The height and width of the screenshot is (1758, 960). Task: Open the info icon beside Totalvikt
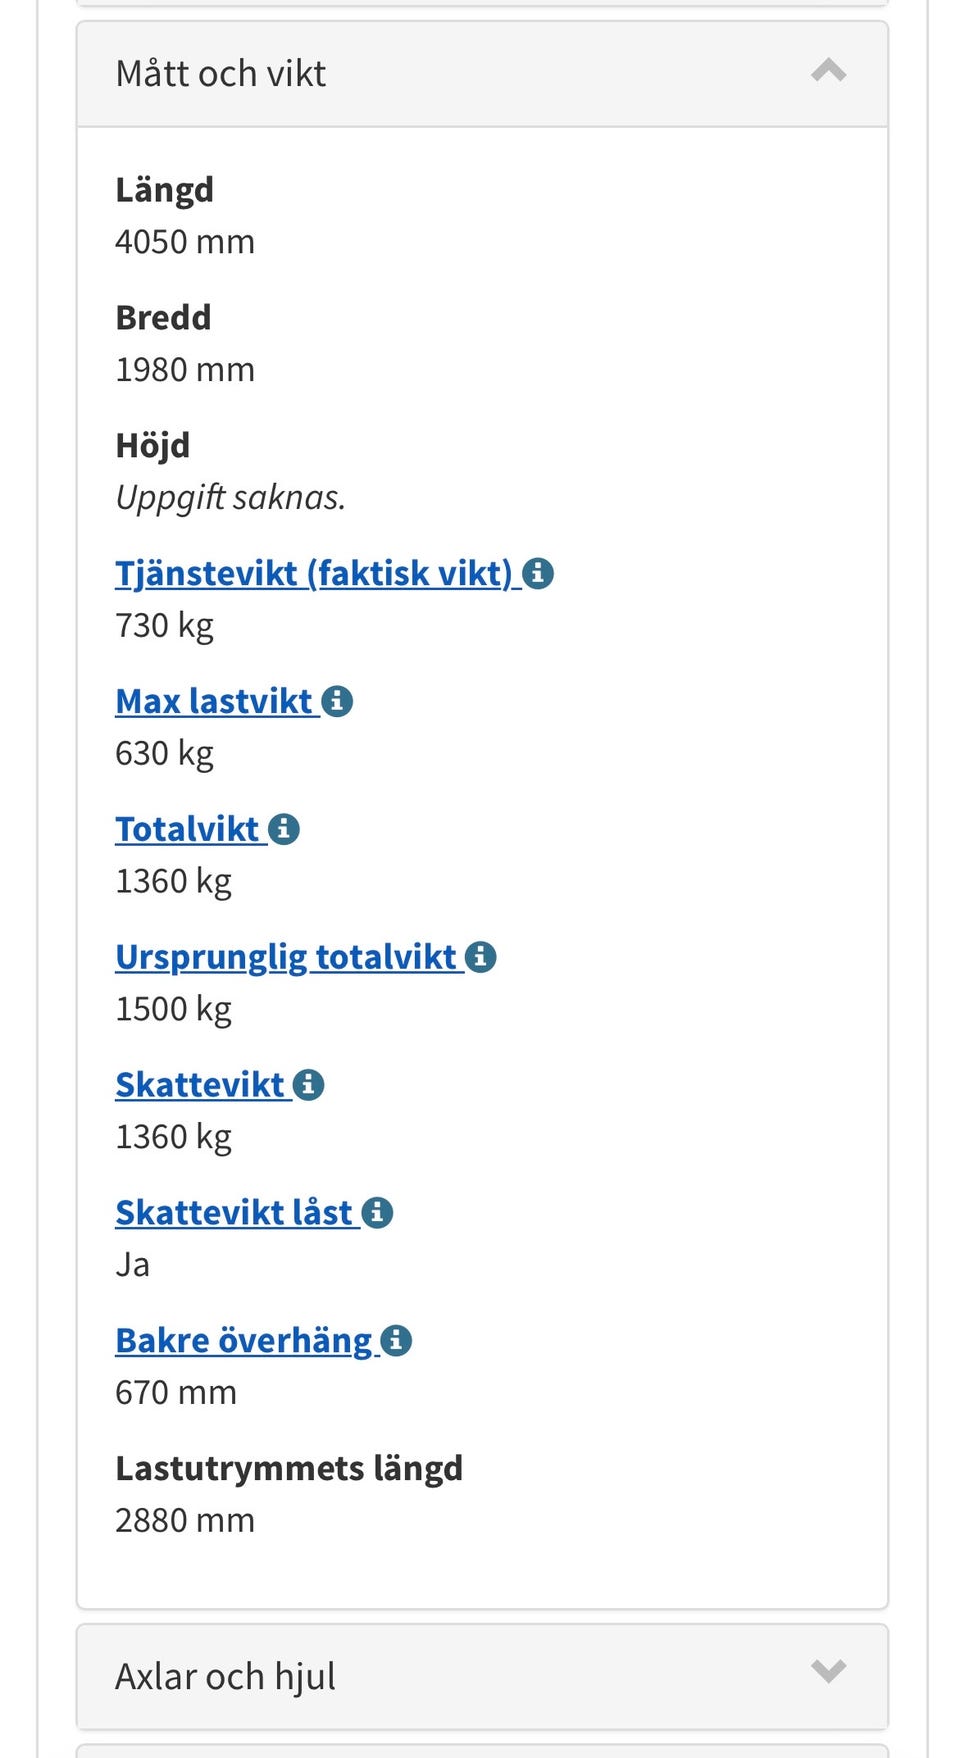tap(284, 830)
